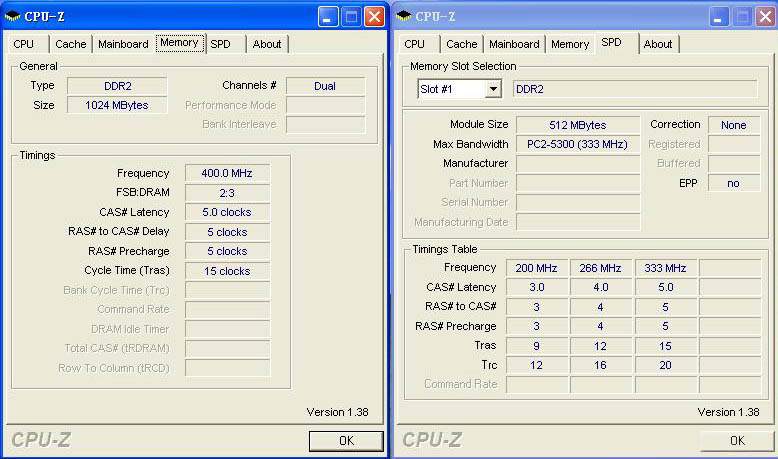Click the 333 MHz frequency cell

[665, 268]
